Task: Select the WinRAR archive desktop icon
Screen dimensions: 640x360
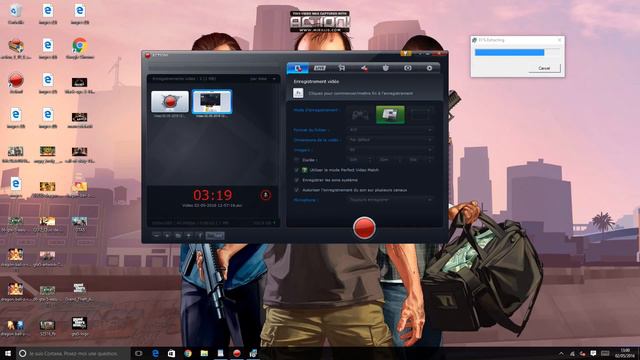Action: pyautogui.click(x=16, y=48)
